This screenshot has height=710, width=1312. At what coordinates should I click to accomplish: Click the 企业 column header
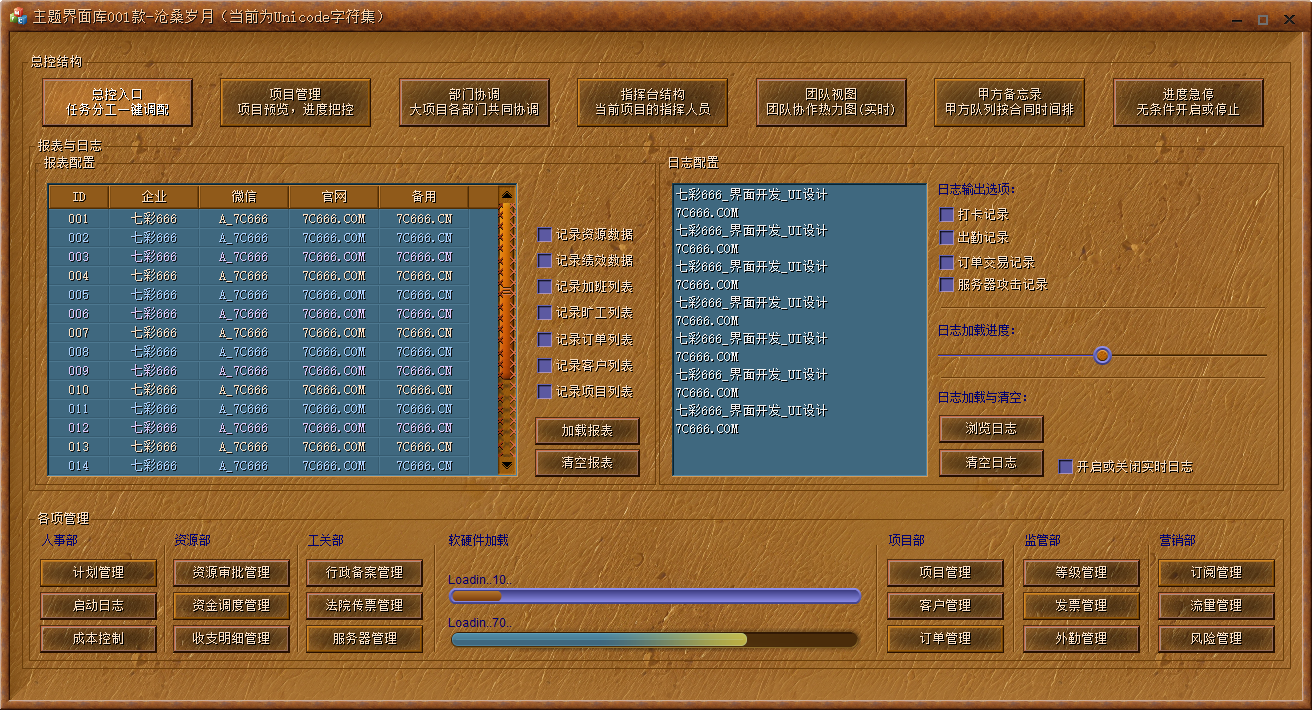[x=154, y=197]
